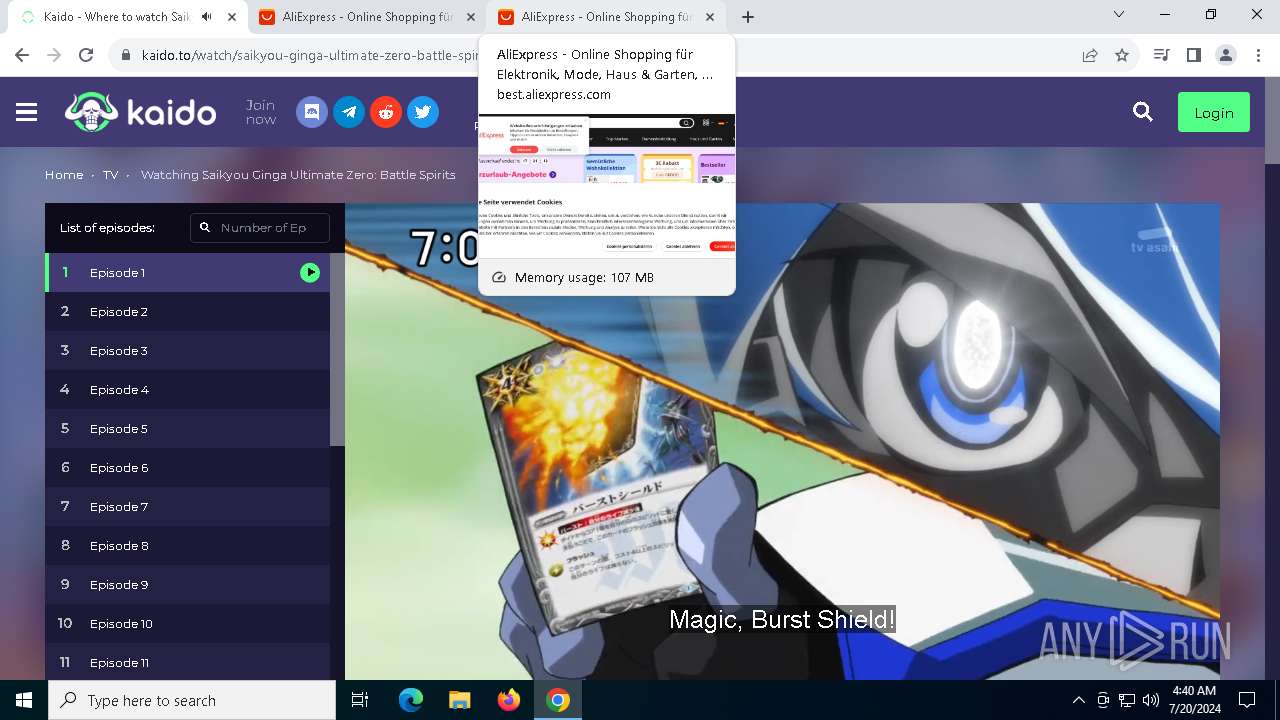This screenshot has width=1280, height=720.
Task: Reload the current page
Action: tap(86, 55)
